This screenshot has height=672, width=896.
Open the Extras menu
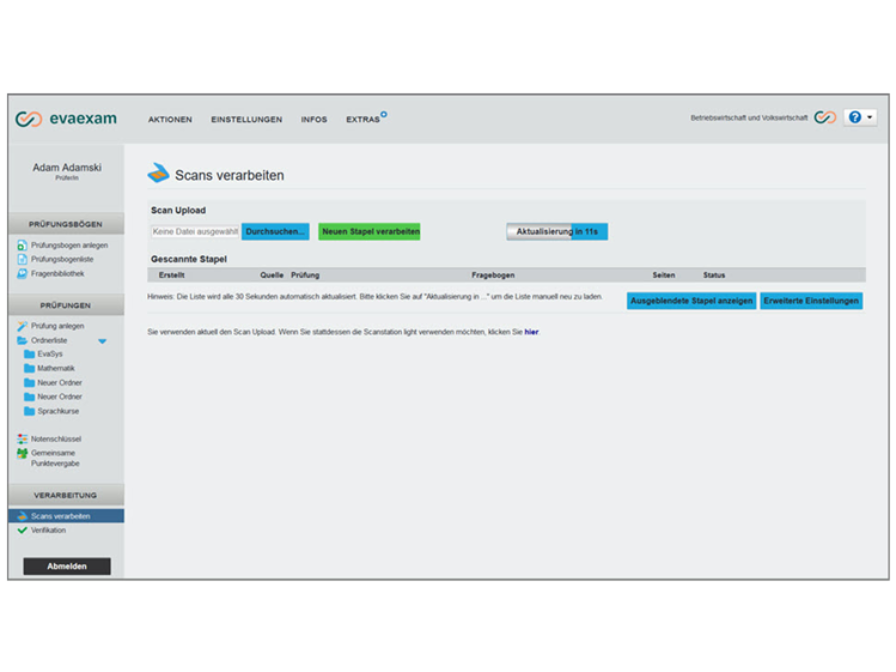click(363, 120)
